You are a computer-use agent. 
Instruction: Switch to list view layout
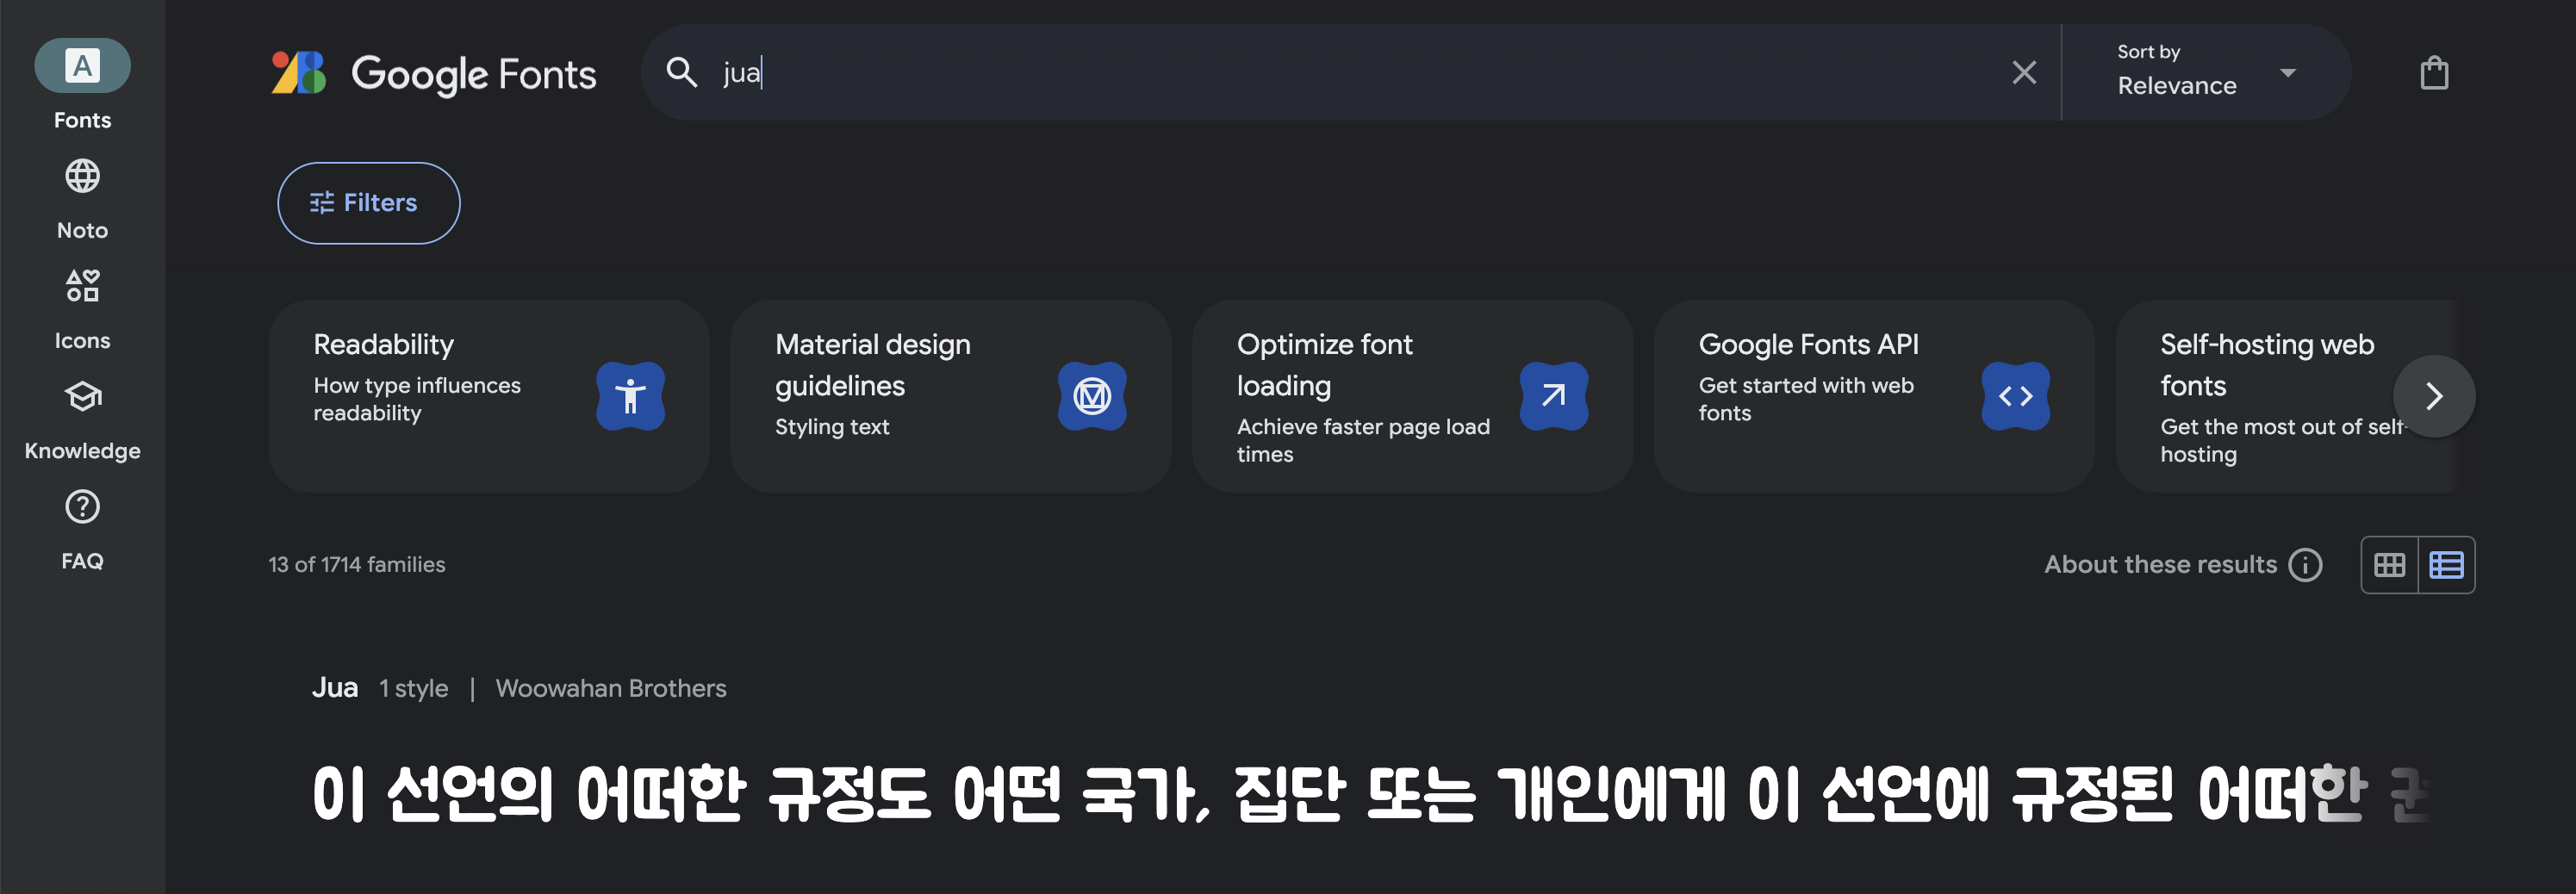(2447, 565)
